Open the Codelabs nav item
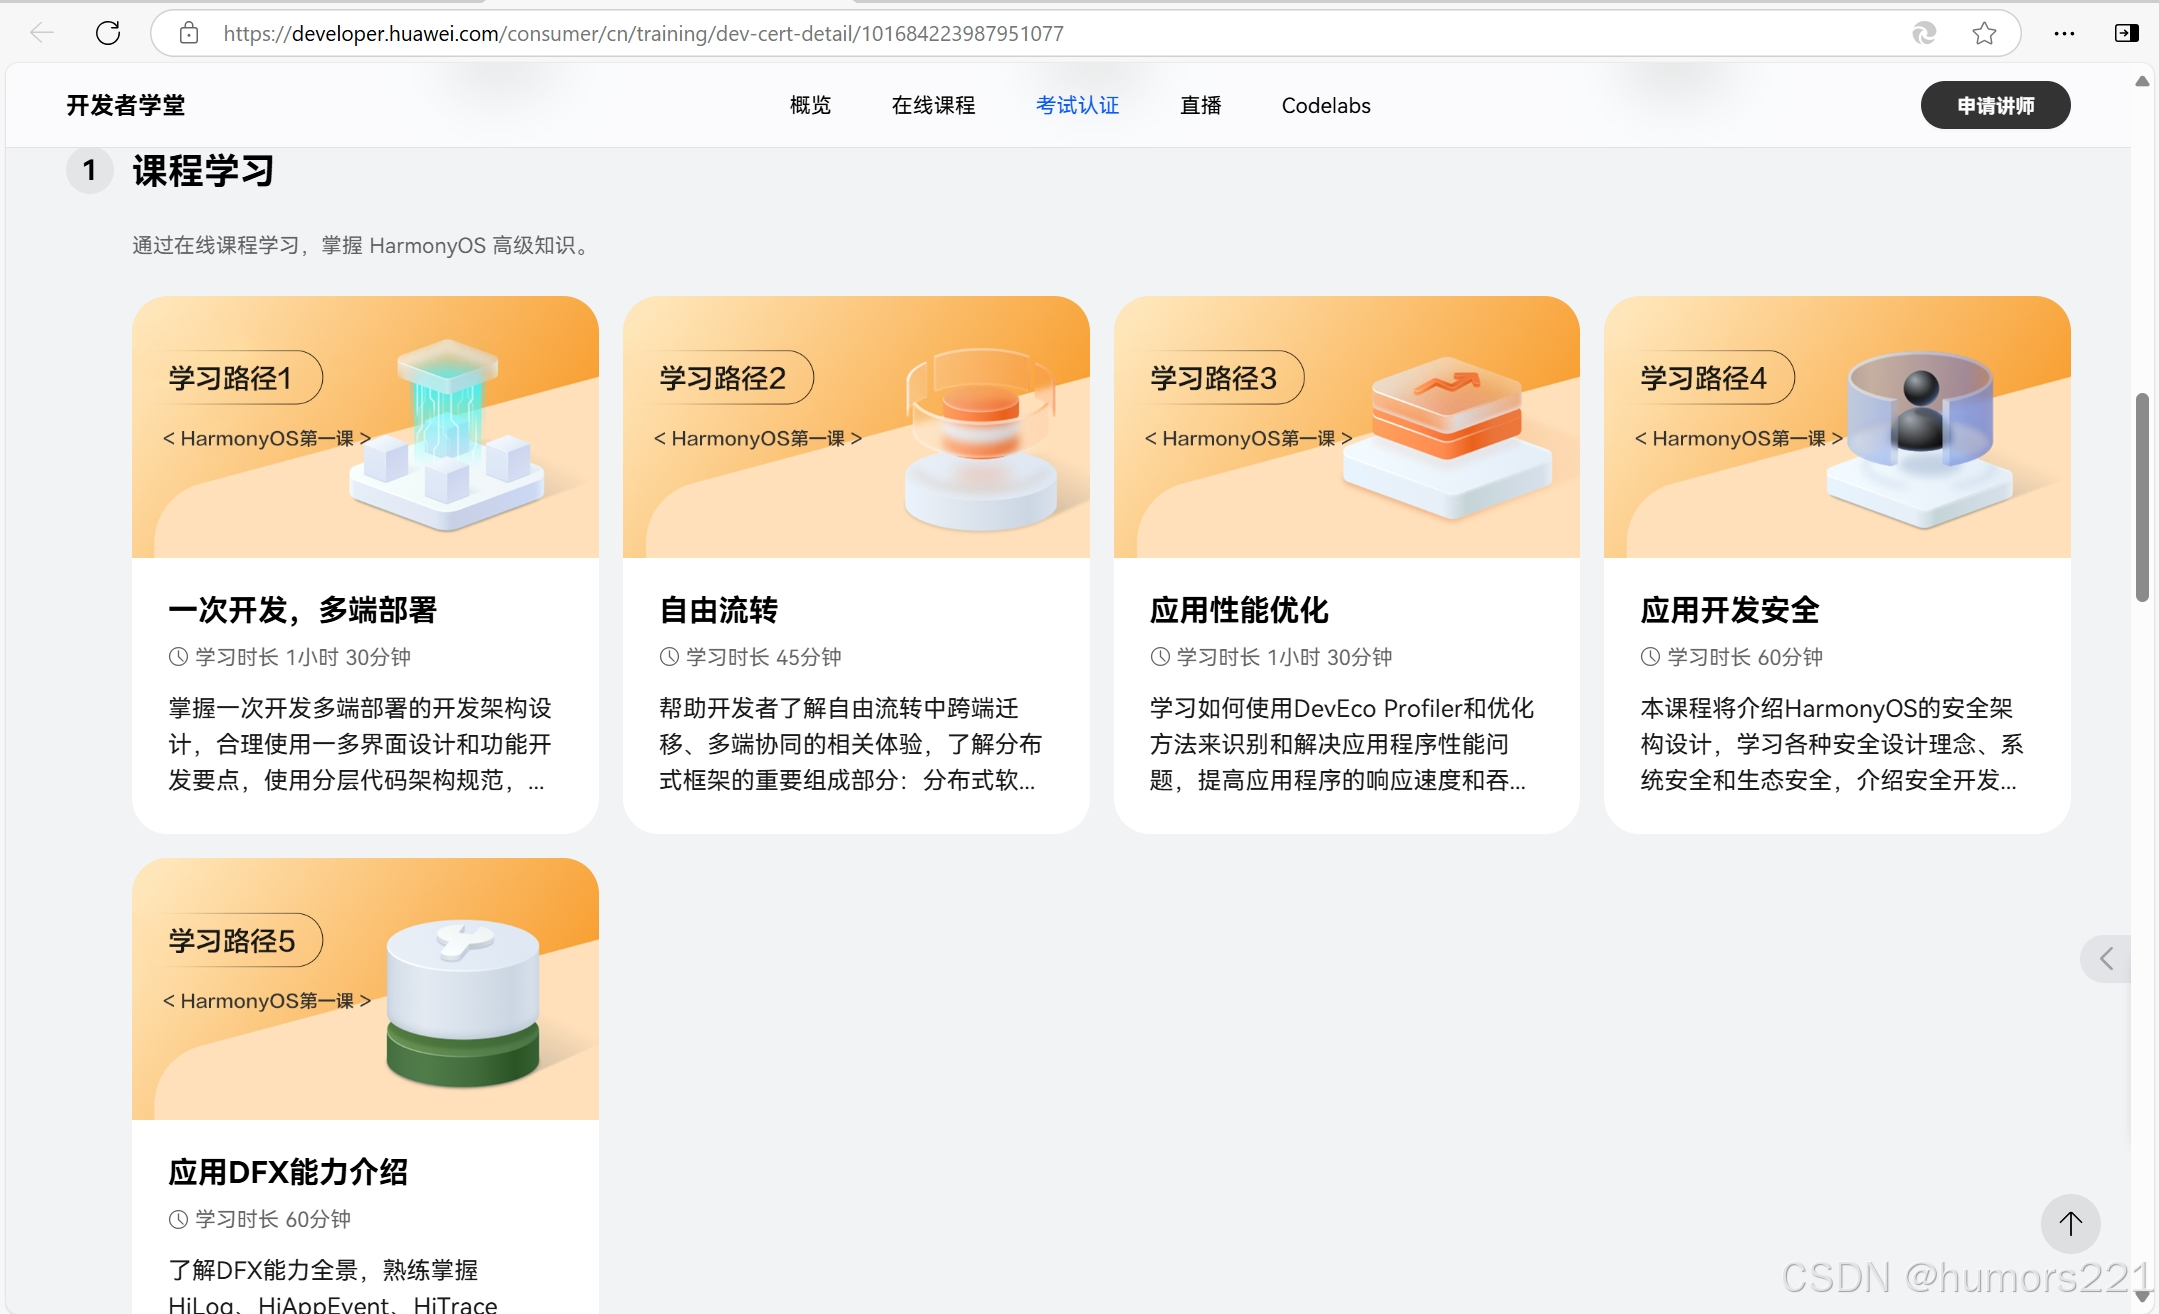Image resolution: width=2159 pixels, height=1314 pixels. click(1326, 105)
